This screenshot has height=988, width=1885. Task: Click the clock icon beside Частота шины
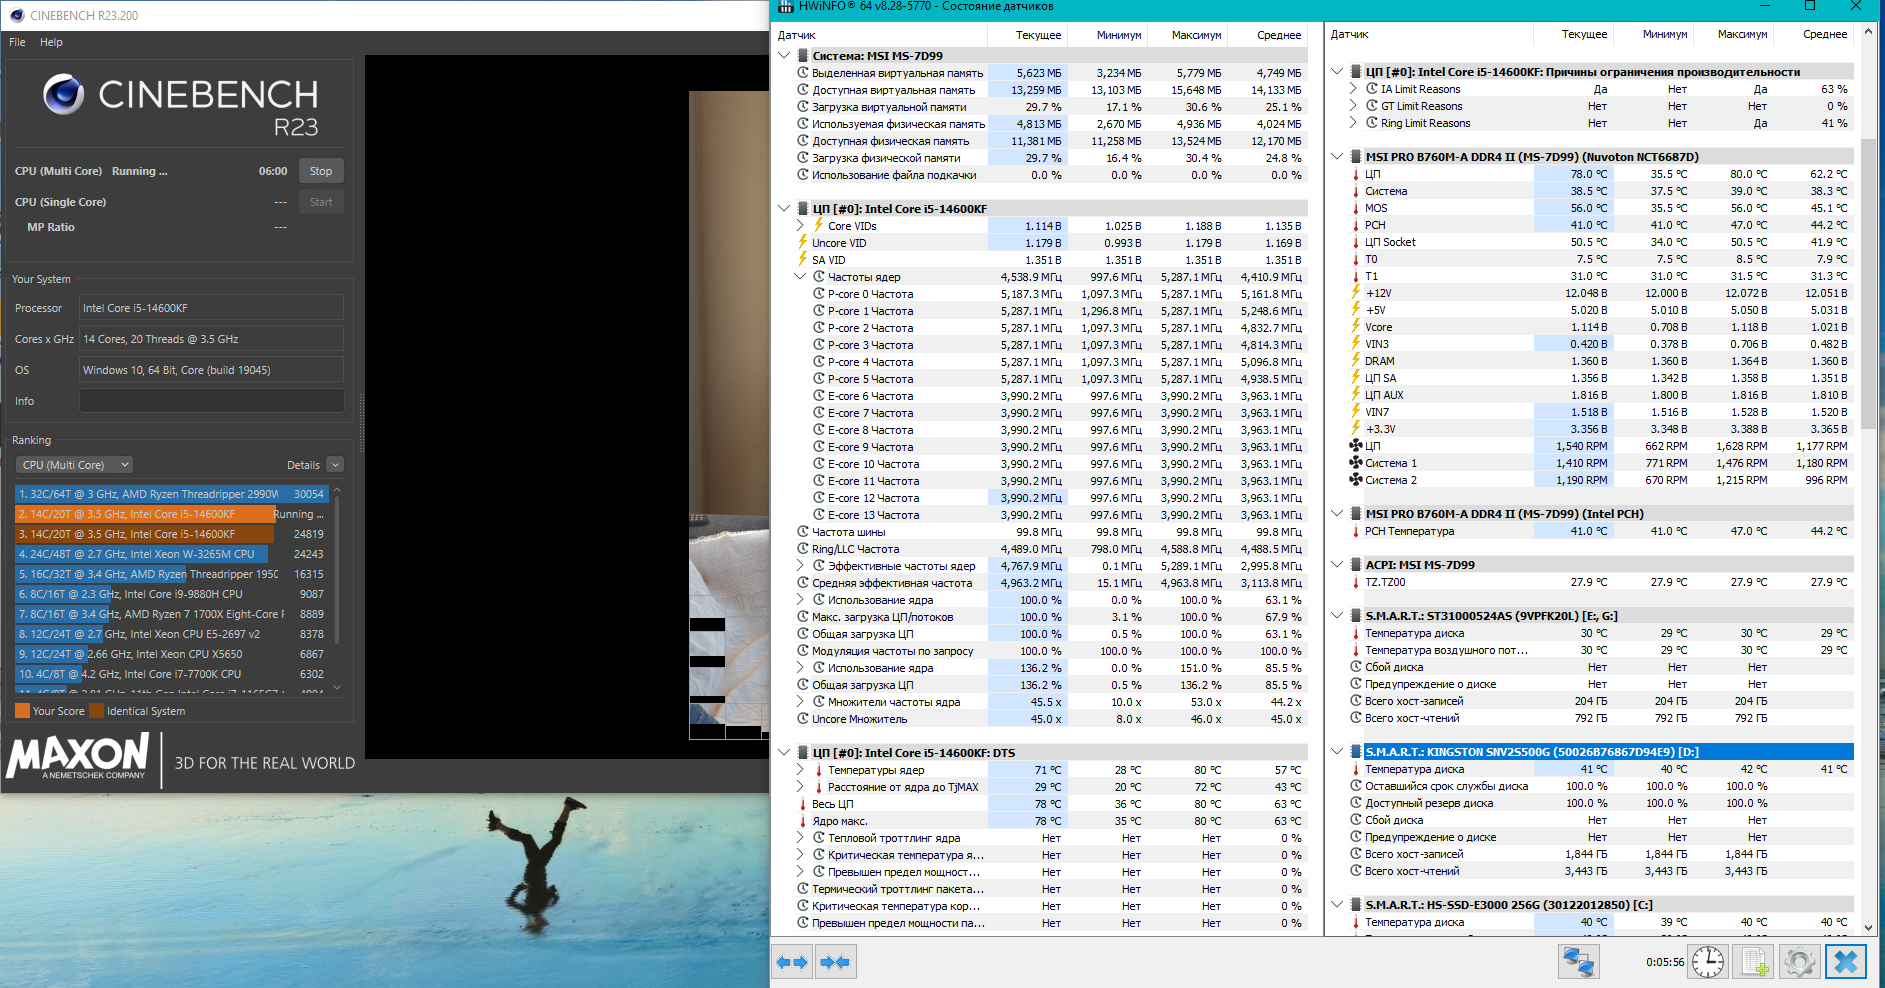803,532
